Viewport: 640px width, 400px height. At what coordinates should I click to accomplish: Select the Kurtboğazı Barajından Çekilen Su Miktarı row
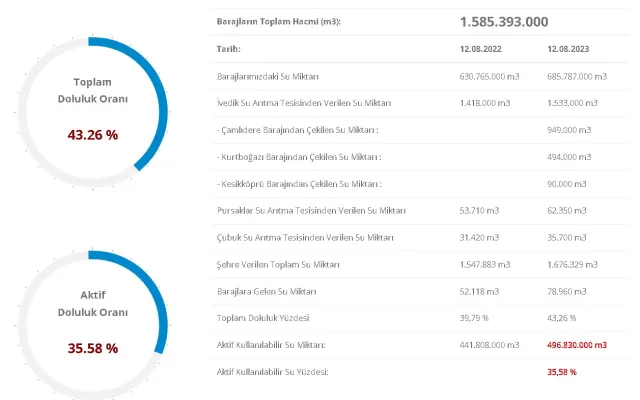pyautogui.click(x=299, y=157)
